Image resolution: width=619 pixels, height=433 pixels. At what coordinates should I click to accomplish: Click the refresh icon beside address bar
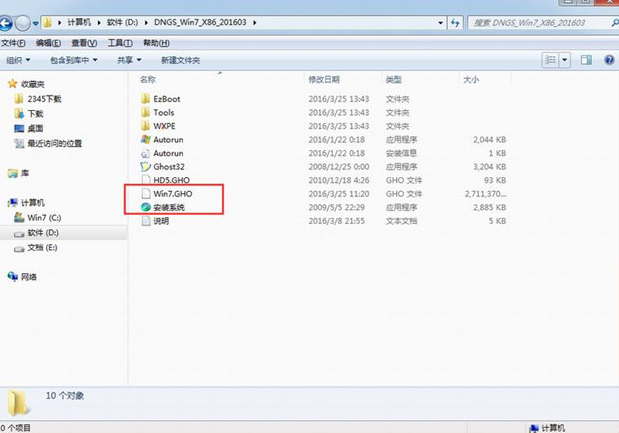click(x=456, y=23)
